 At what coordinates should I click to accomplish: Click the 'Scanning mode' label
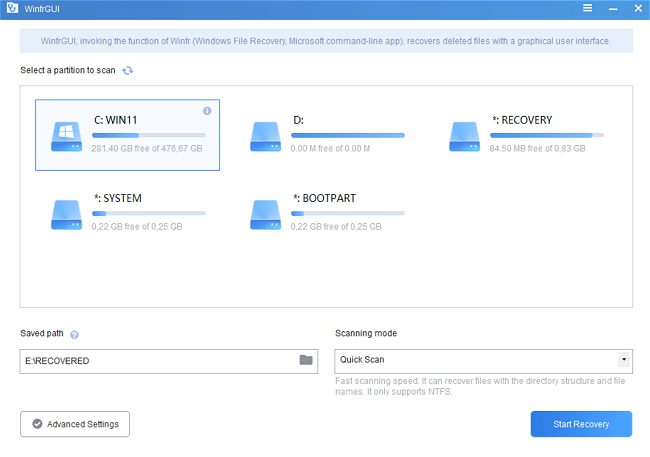[366, 333]
